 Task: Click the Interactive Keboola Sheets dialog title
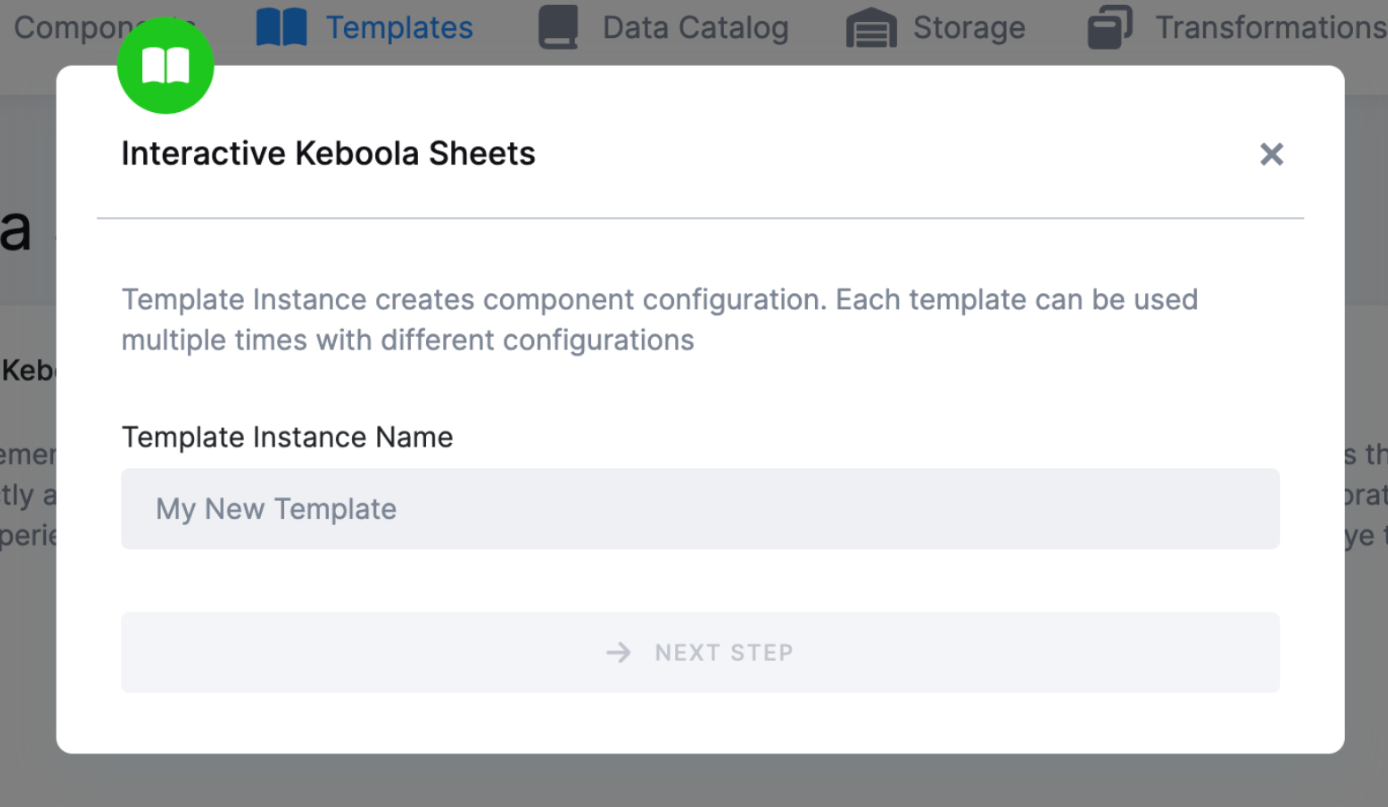tap(328, 154)
